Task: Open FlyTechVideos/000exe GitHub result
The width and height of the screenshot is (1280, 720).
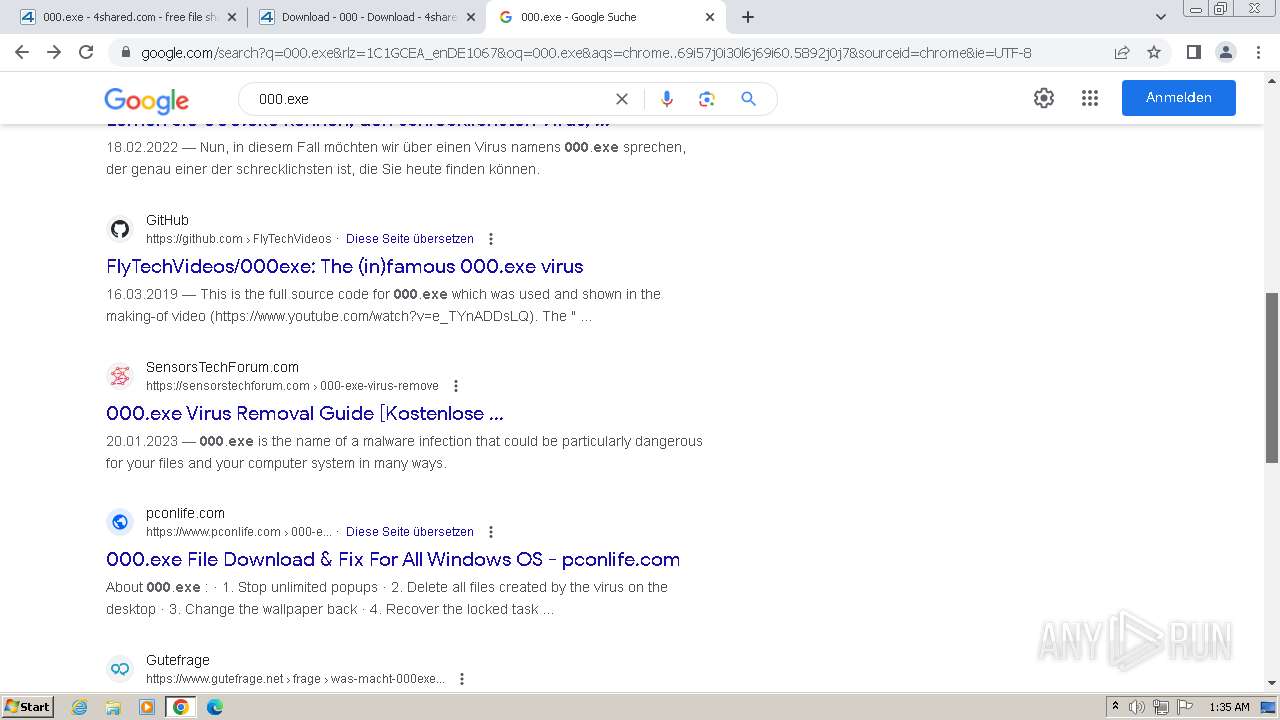Action: pyautogui.click(x=345, y=266)
